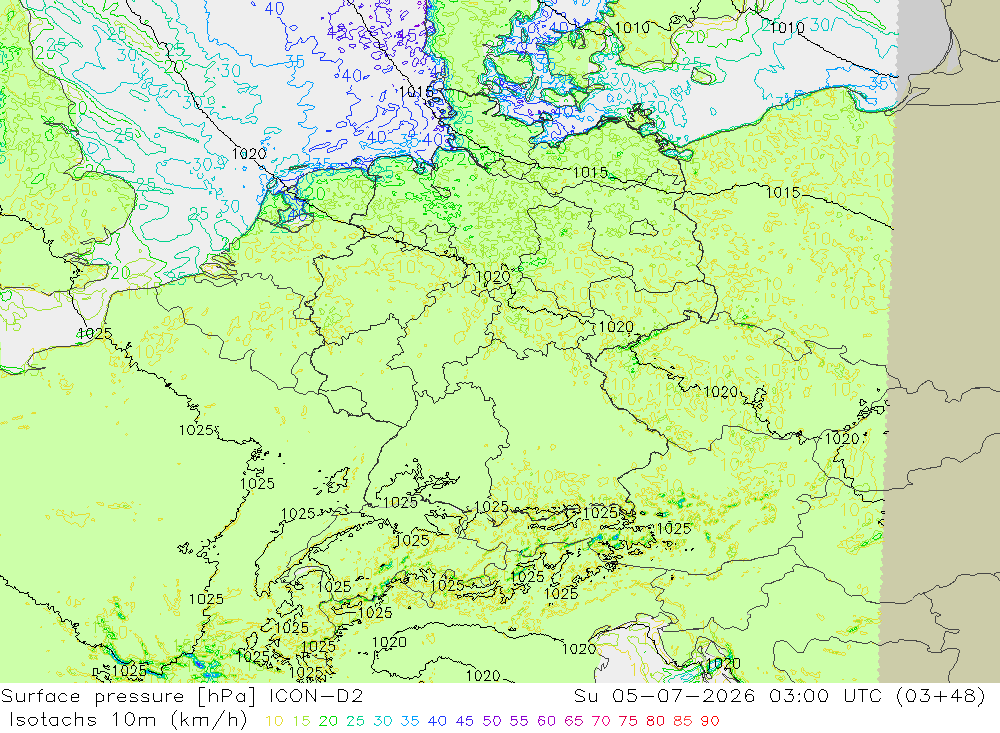Select the 60 value in isotachs legend

[547, 721]
